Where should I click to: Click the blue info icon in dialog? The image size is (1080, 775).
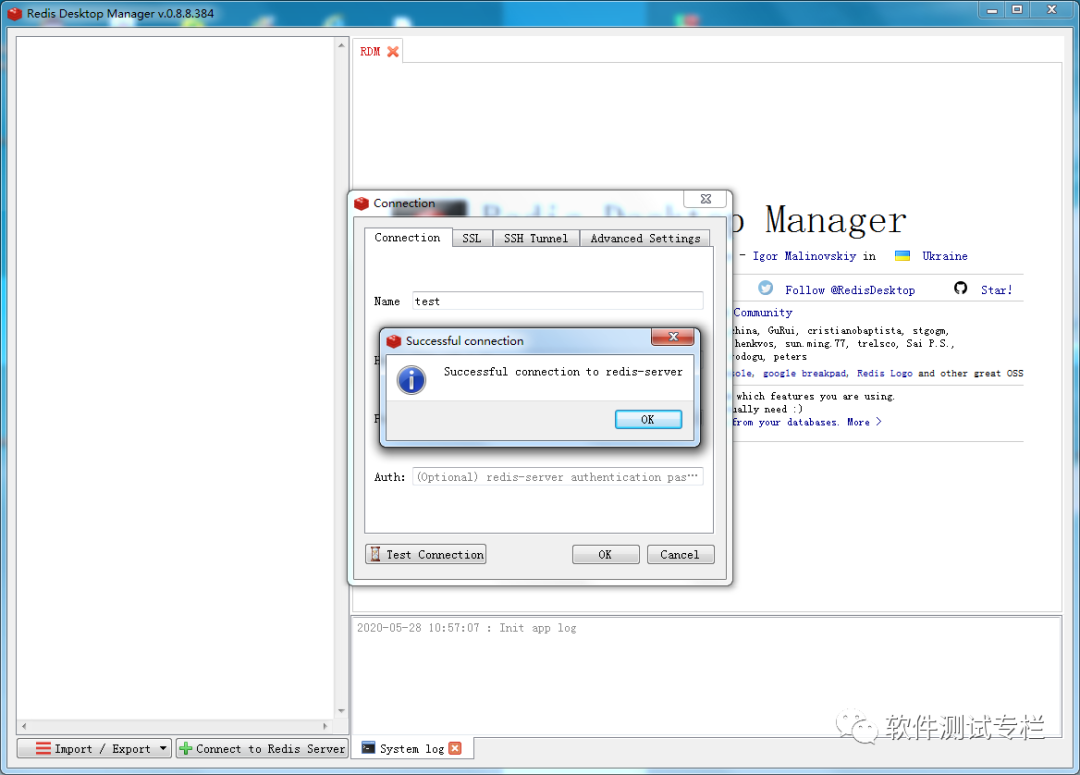click(x=411, y=380)
